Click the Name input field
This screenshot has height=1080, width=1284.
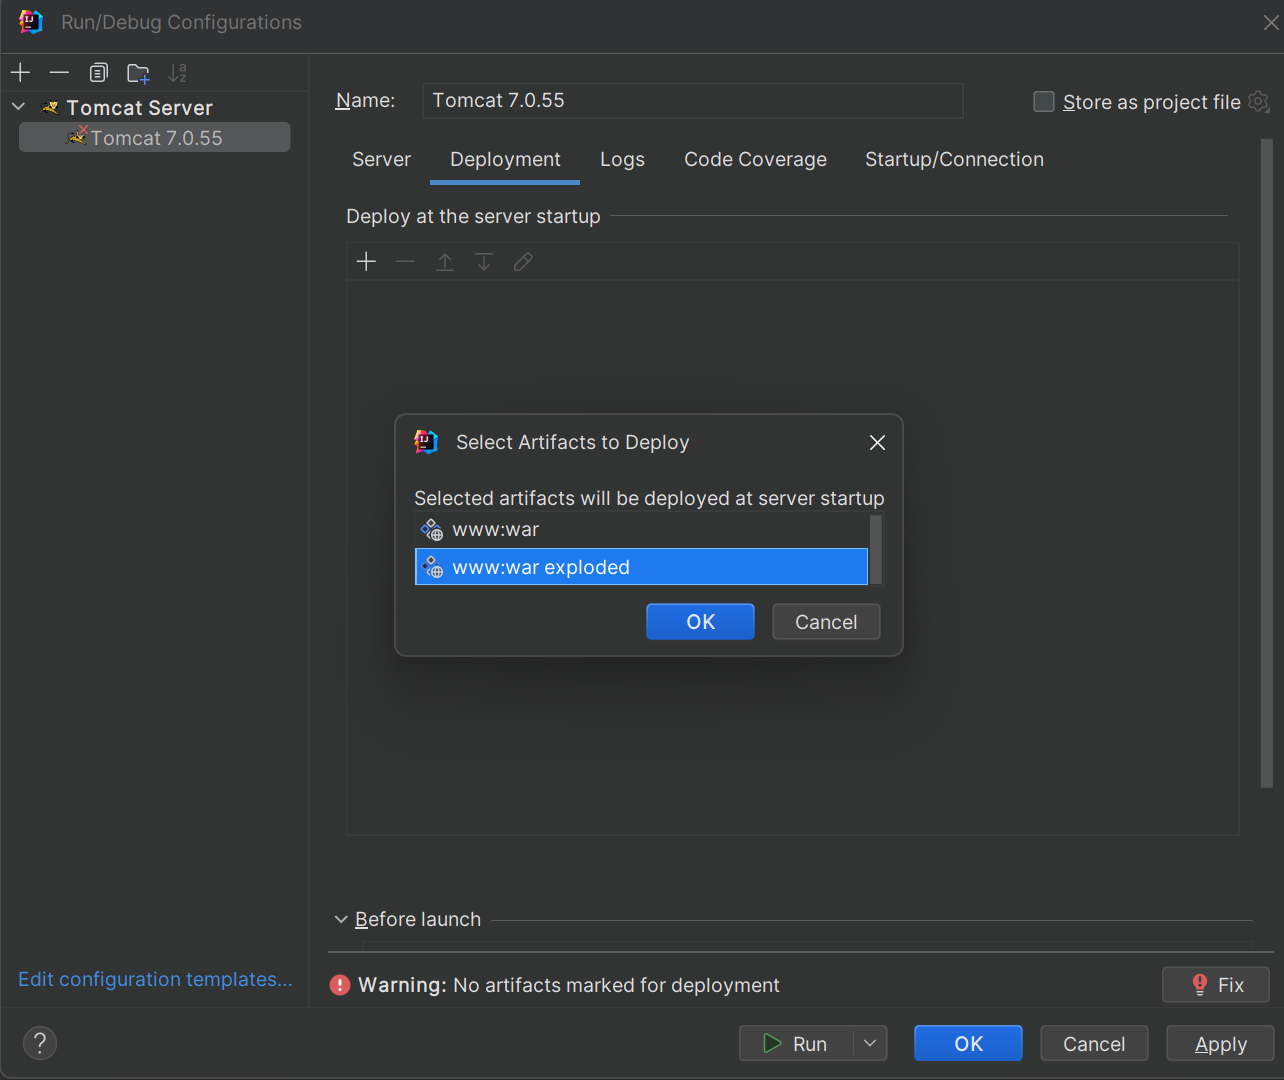[692, 100]
